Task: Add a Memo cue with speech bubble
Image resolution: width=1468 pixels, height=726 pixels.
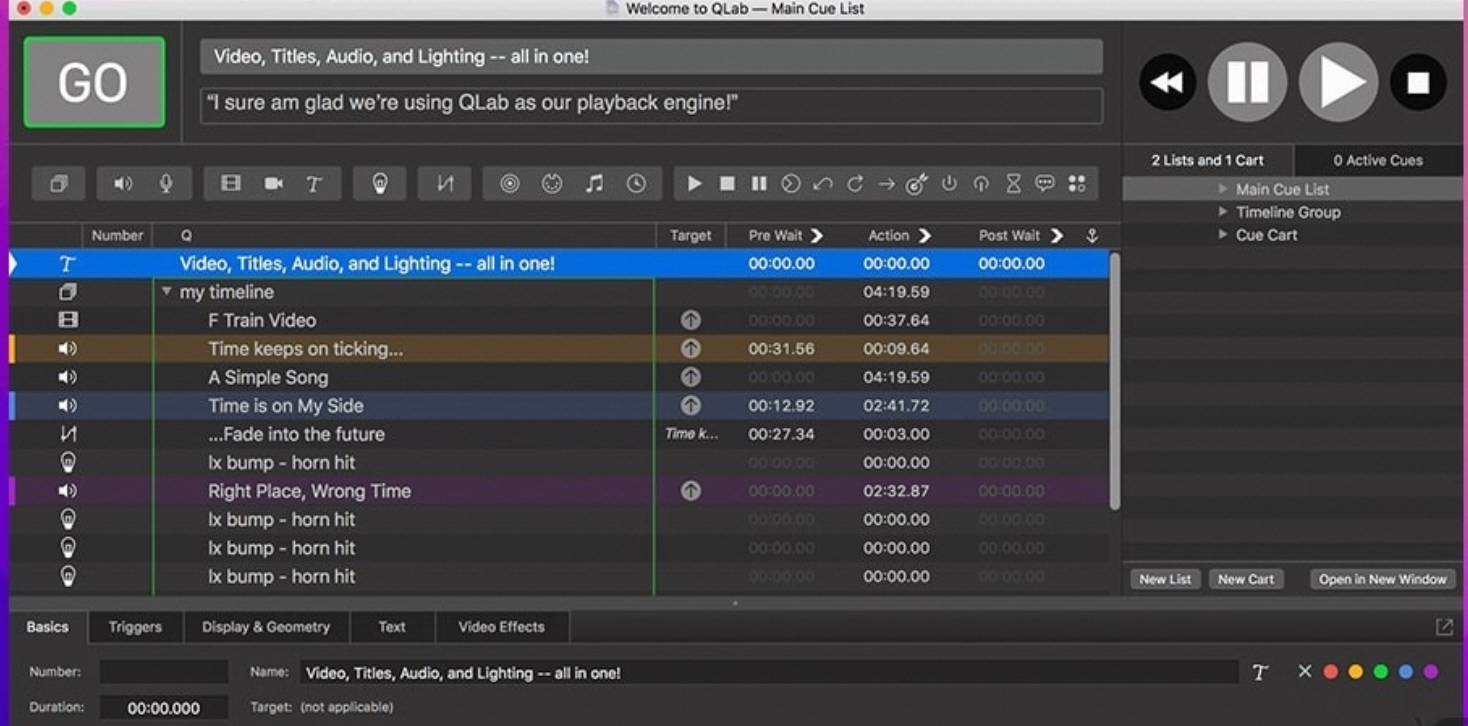Action: click(x=1045, y=184)
